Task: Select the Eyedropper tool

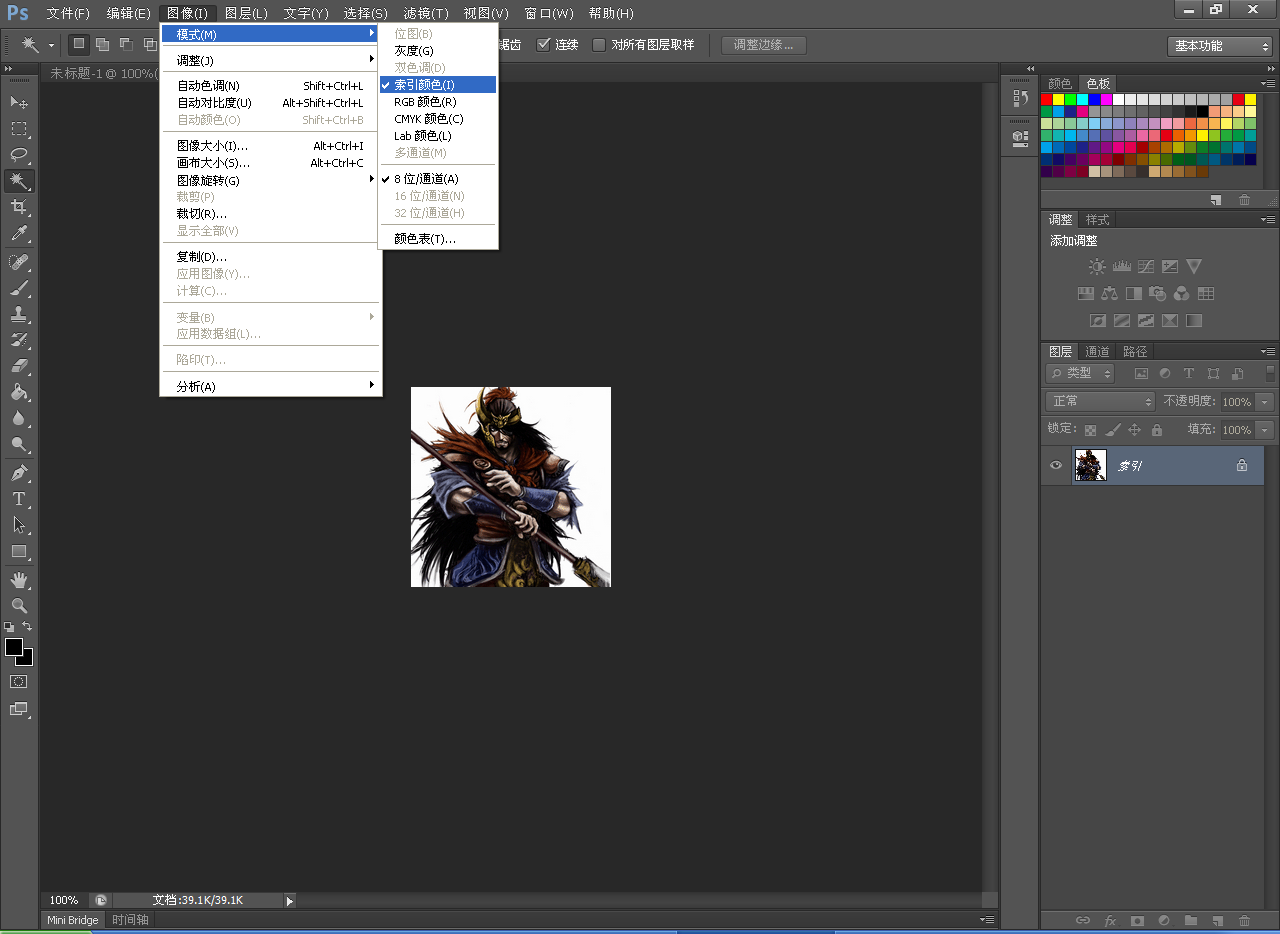Action: (x=19, y=234)
